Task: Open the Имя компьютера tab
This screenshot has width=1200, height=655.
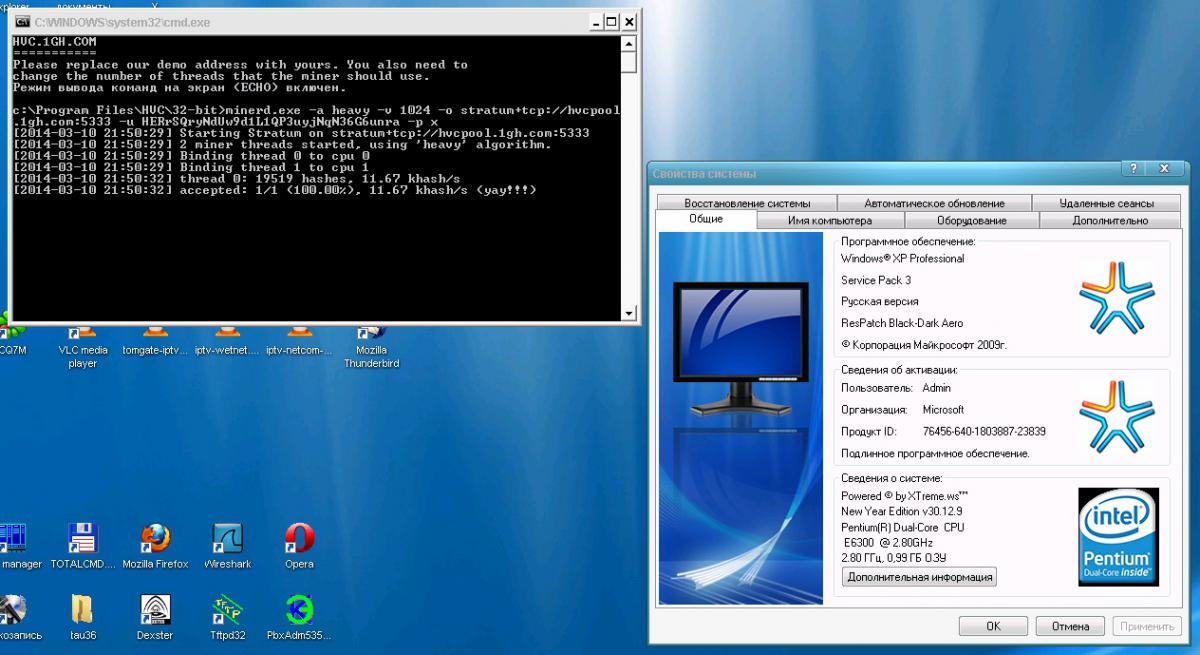Action: click(x=830, y=220)
